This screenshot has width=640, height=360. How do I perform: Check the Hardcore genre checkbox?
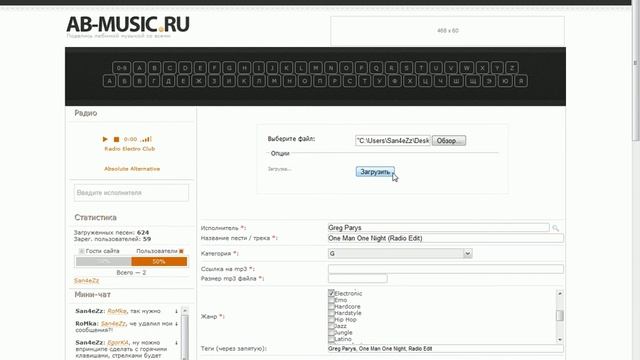coord(331,306)
